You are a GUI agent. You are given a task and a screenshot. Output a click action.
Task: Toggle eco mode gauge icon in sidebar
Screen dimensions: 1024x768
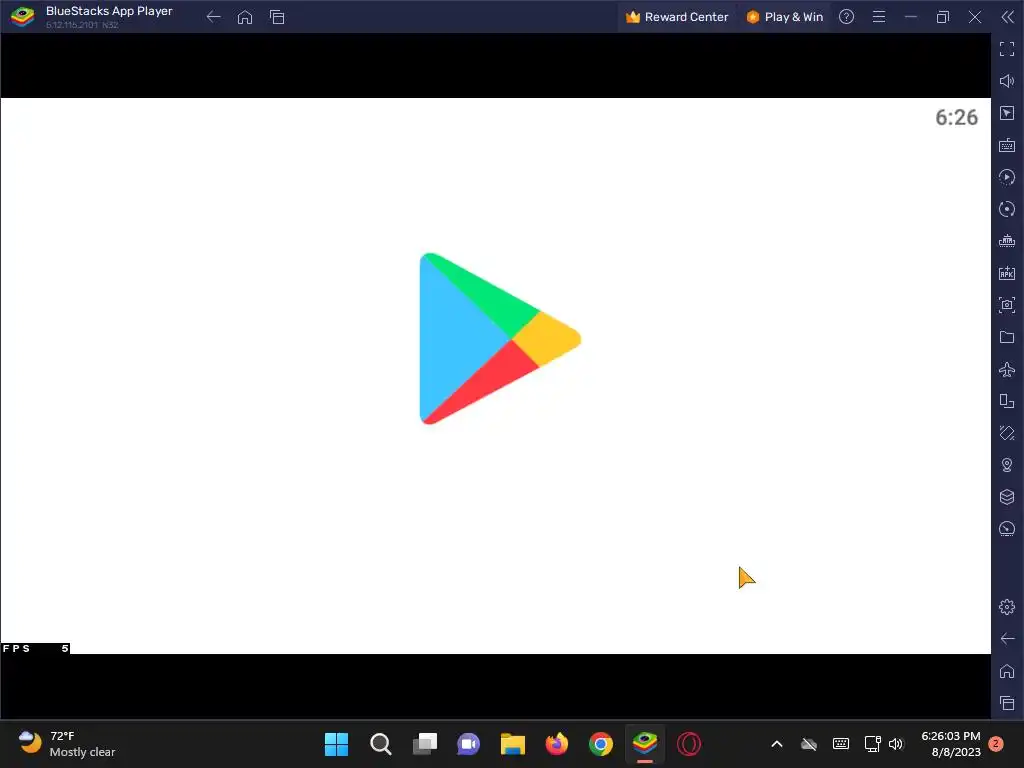1007,529
